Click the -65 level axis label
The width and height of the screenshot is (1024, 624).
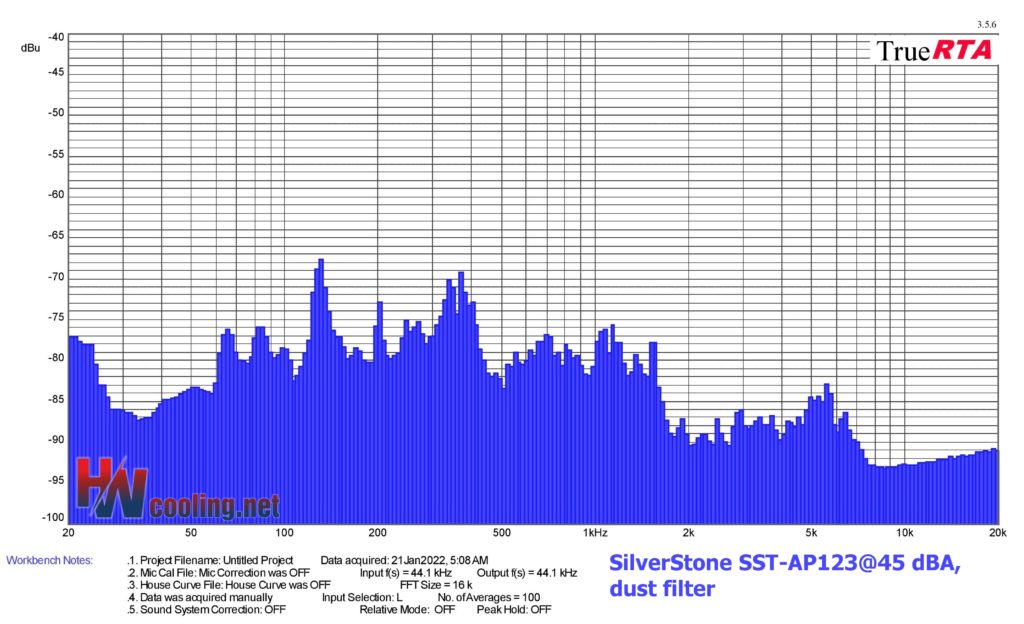click(56, 235)
